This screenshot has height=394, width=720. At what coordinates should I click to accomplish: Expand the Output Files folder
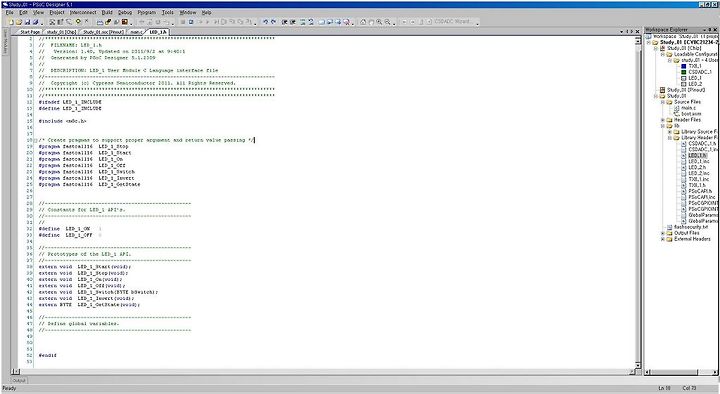point(663,233)
